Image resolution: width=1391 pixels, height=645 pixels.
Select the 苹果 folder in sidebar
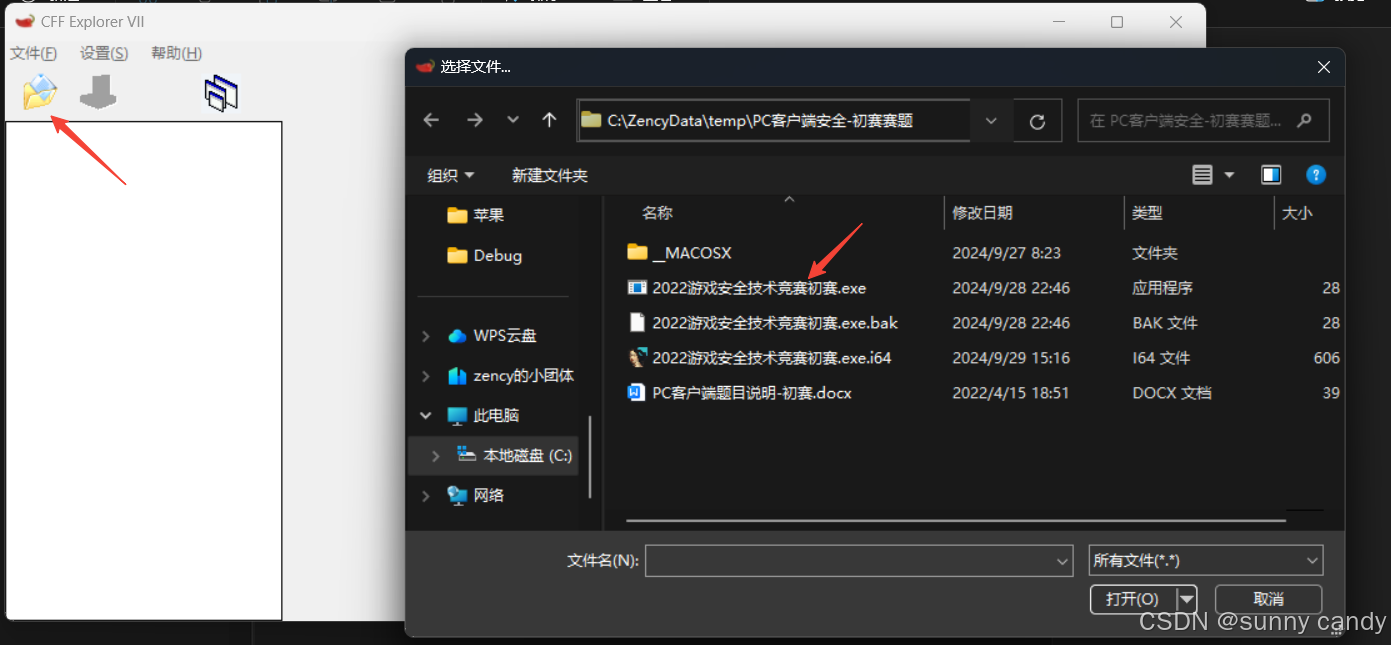476,215
